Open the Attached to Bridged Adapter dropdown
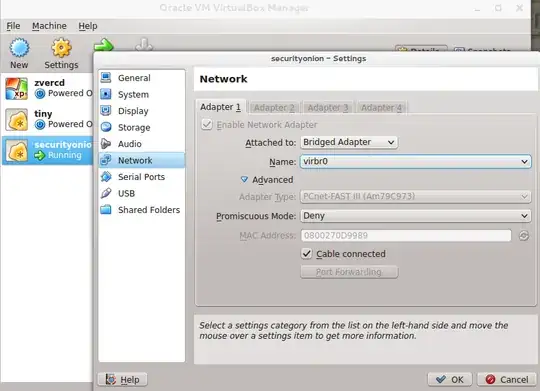540x391 pixels. point(349,142)
